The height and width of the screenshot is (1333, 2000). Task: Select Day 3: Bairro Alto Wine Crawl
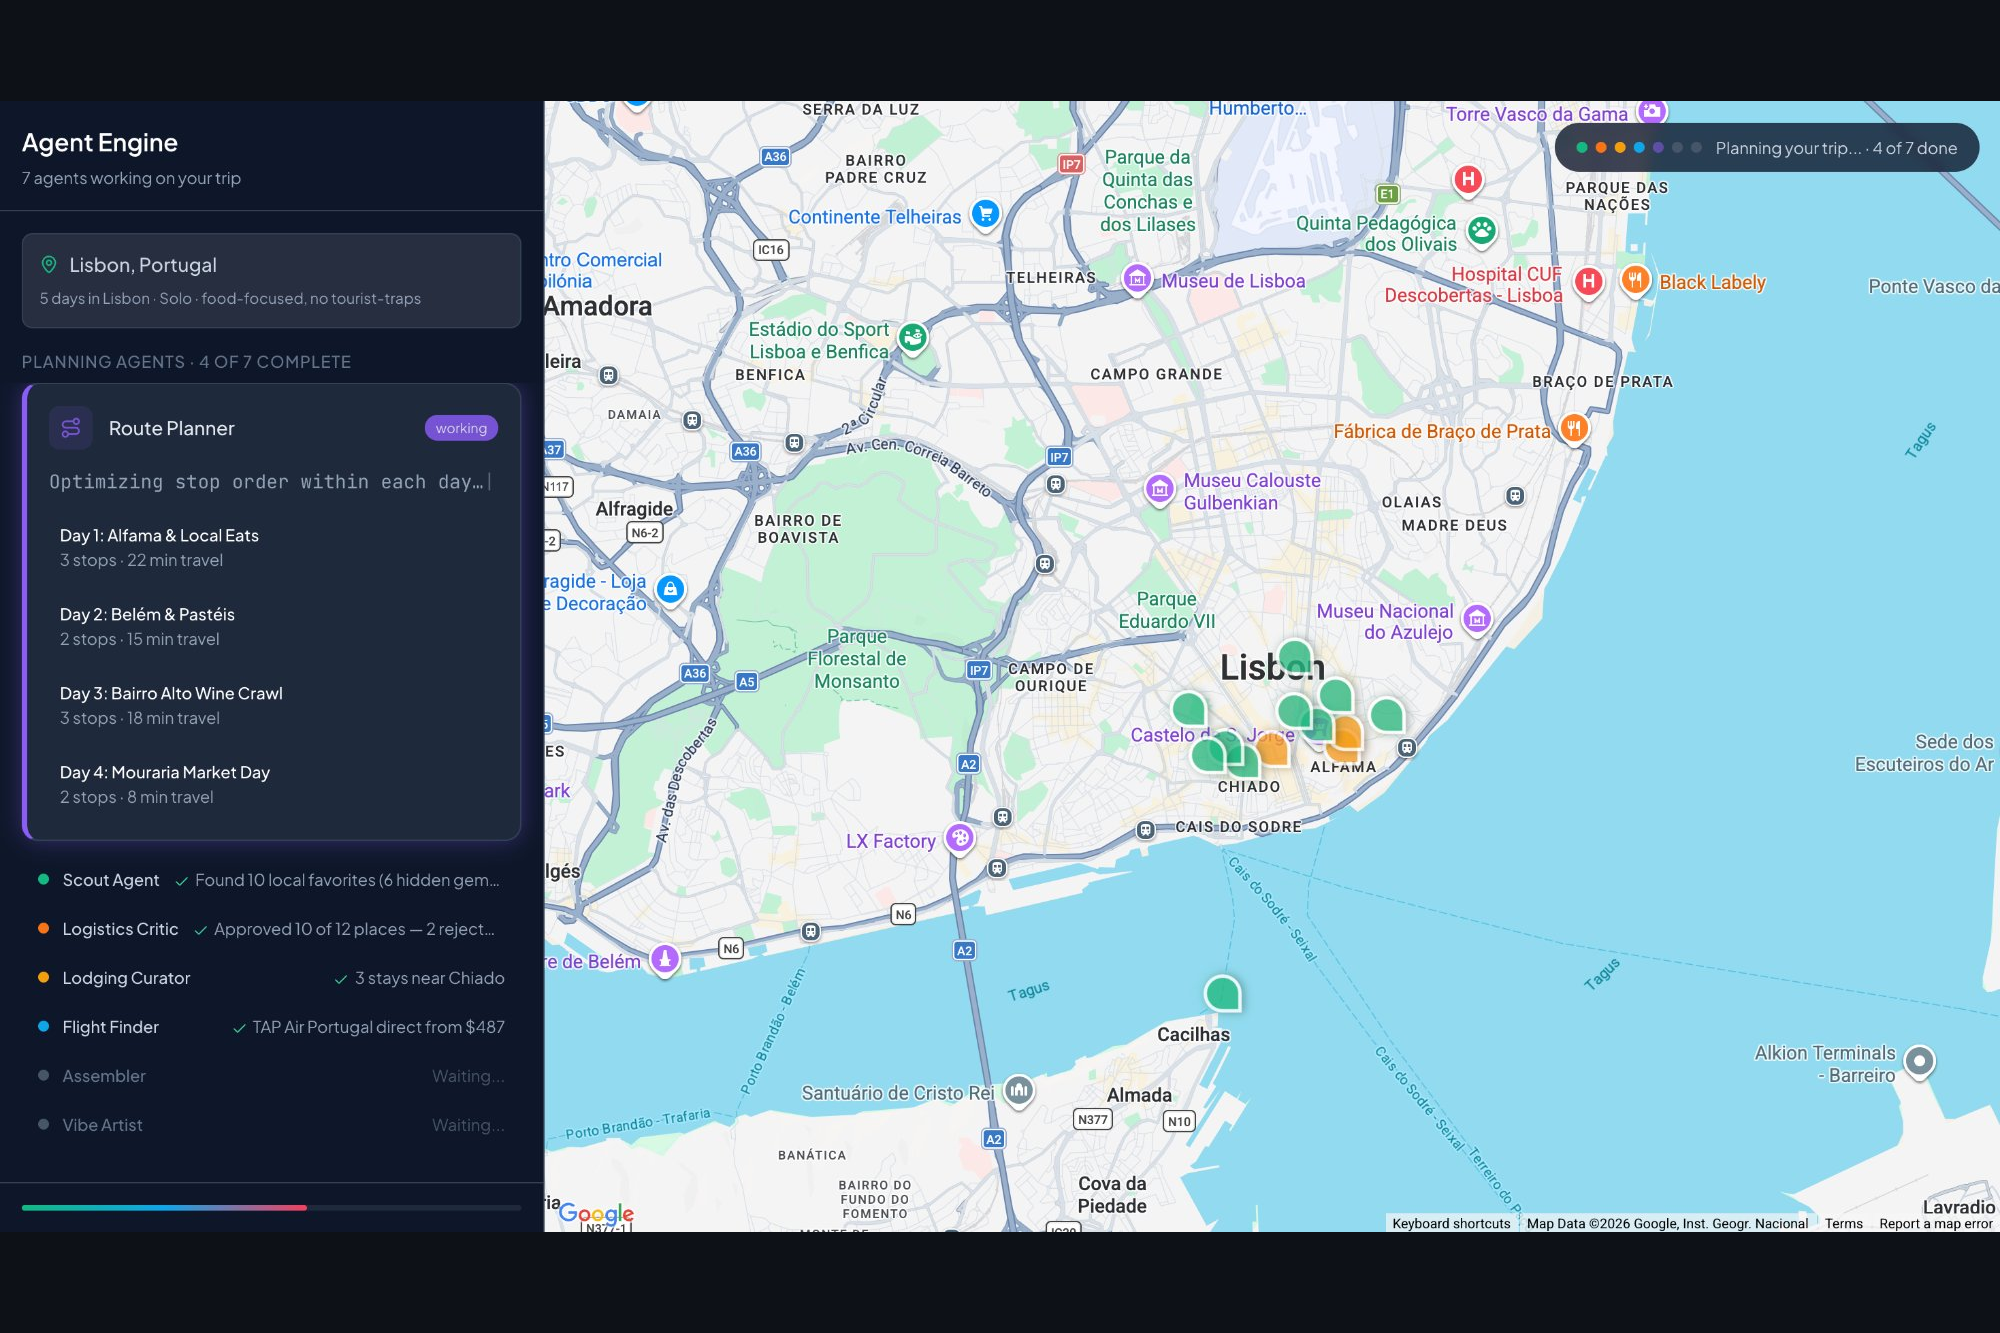pos(171,705)
